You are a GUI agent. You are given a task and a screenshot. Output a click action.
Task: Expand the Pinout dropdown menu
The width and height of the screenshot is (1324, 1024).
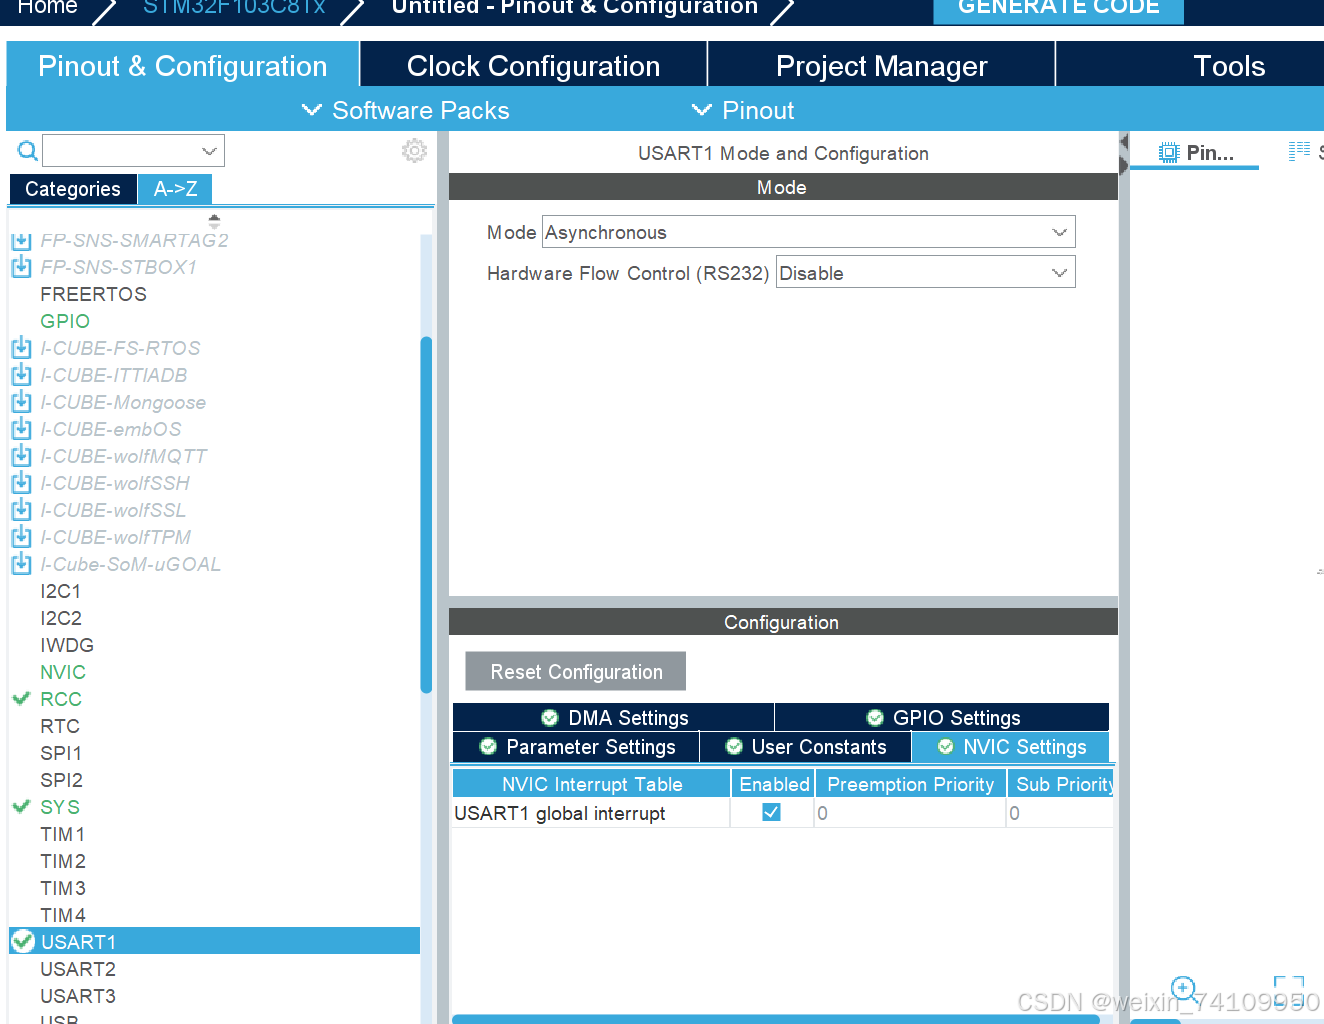coord(743,110)
